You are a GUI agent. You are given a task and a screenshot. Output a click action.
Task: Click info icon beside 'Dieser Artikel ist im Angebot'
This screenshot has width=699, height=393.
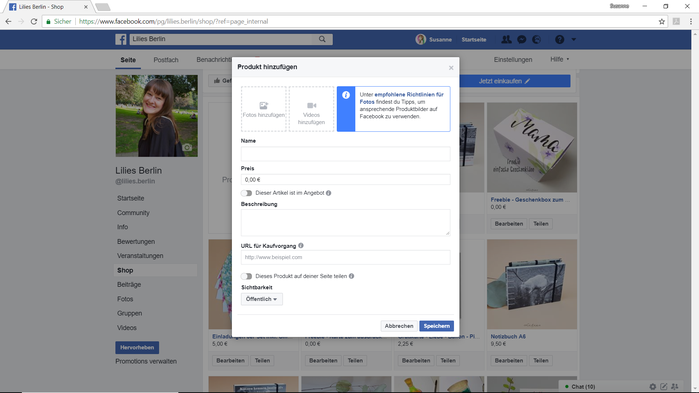pos(329,193)
